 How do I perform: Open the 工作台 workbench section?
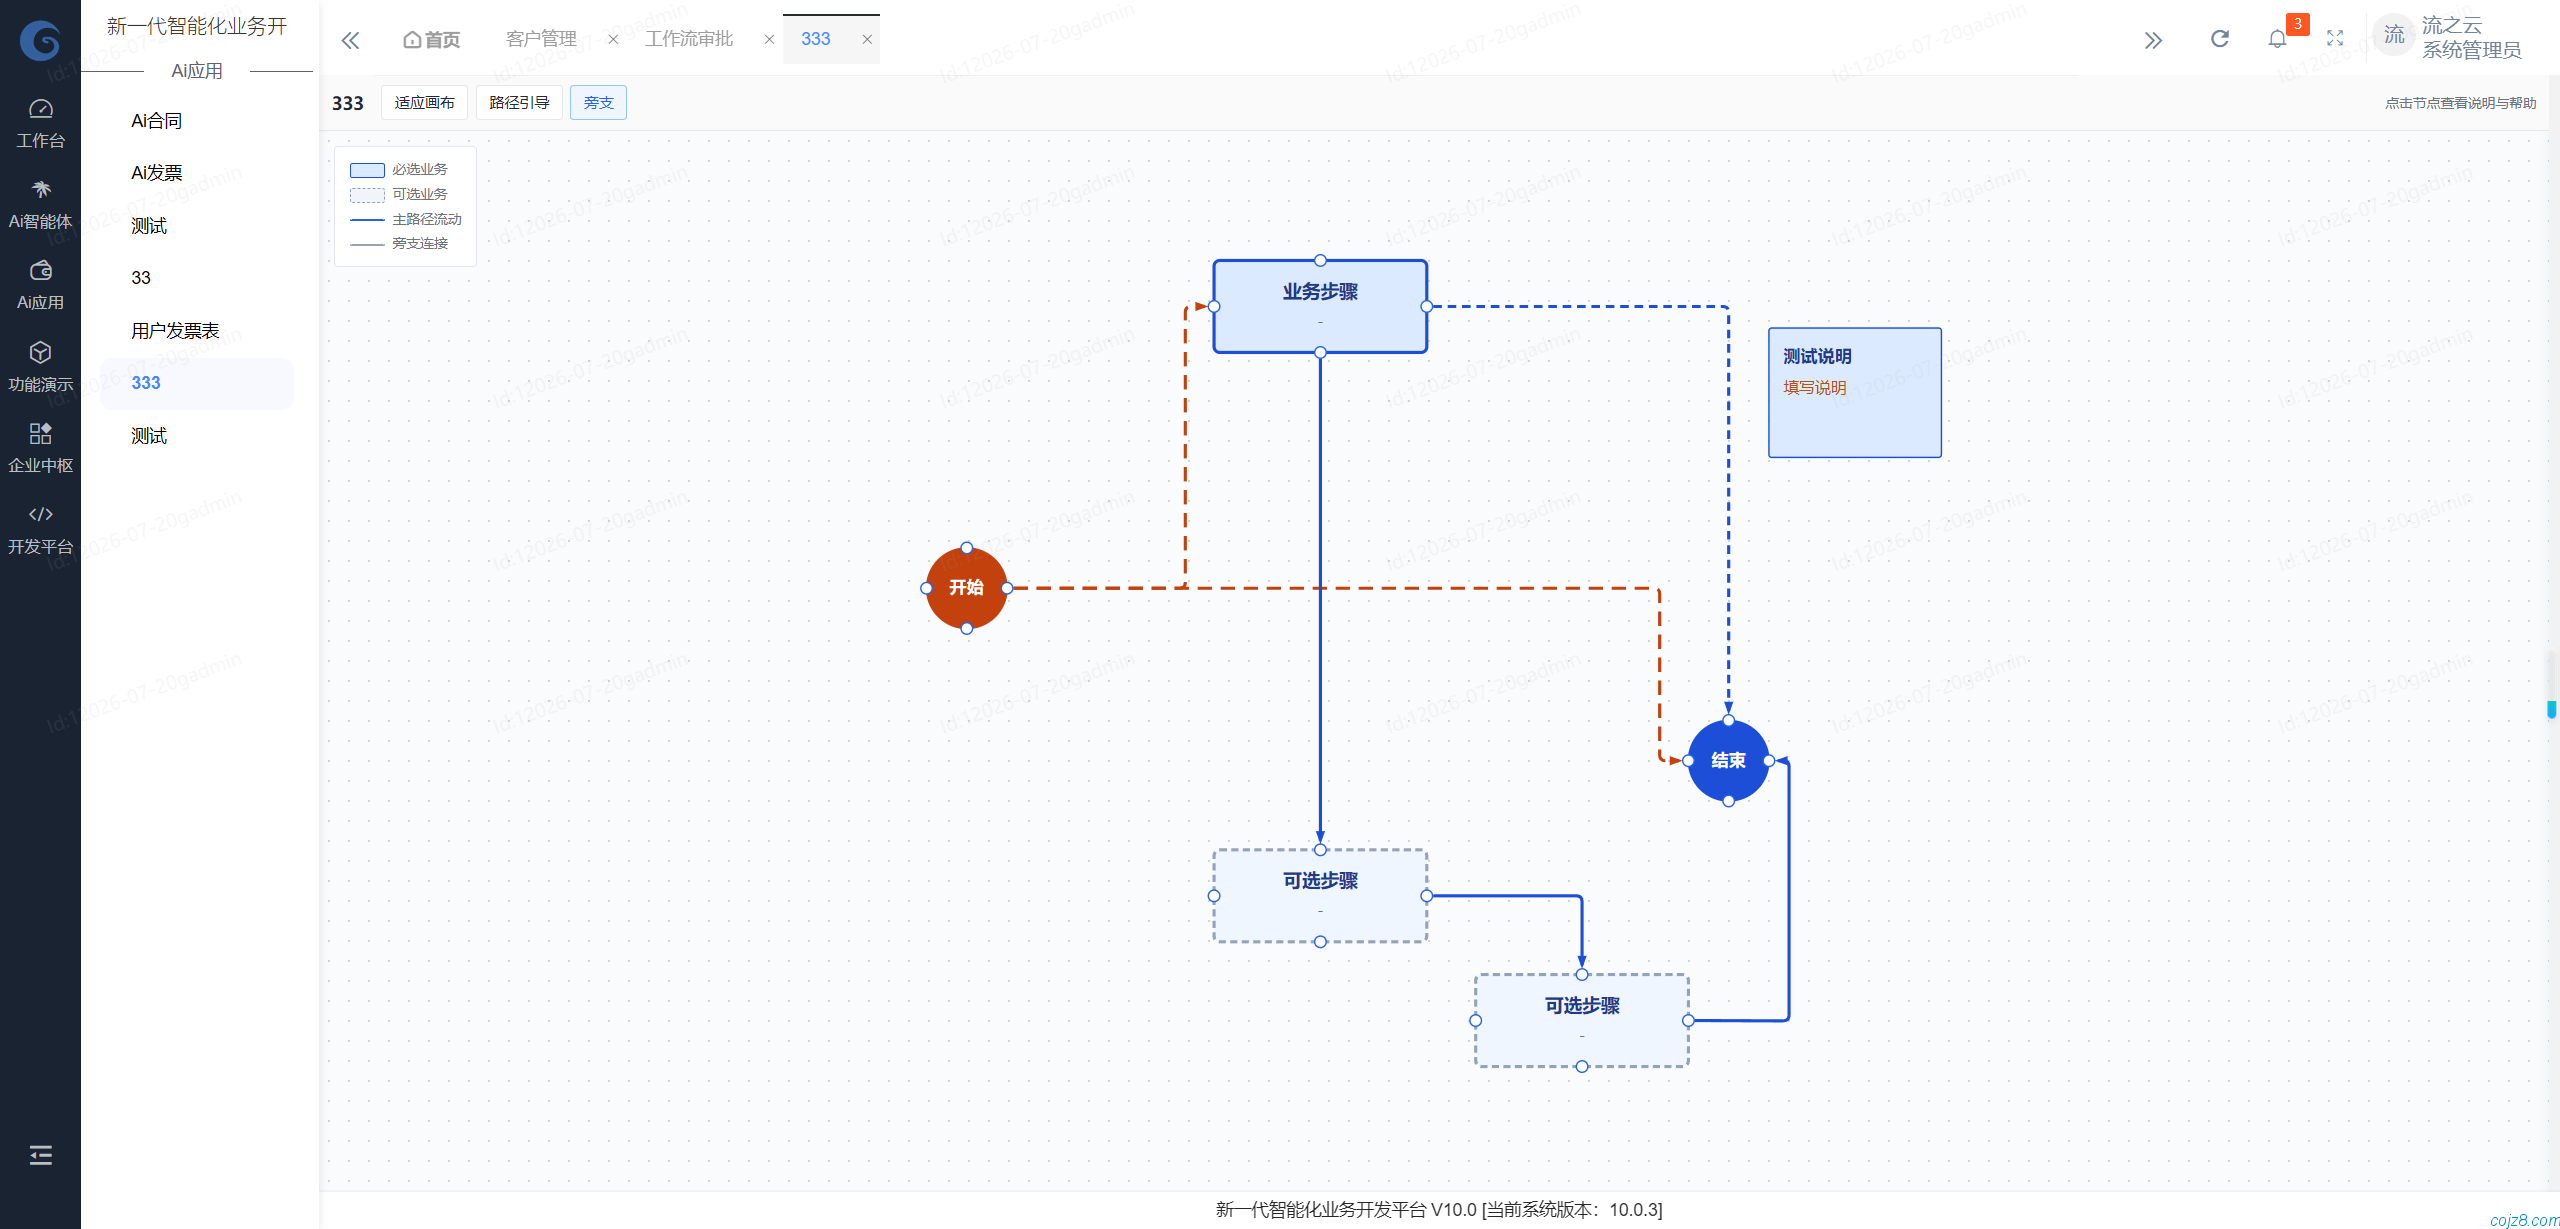click(40, 123)
